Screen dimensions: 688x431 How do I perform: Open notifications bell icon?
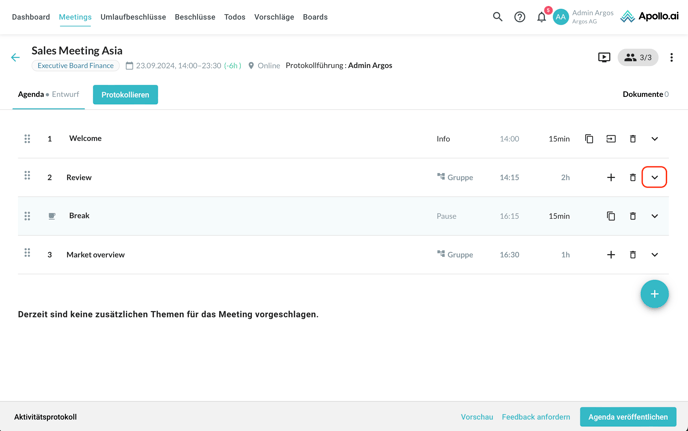click(542, 17)
